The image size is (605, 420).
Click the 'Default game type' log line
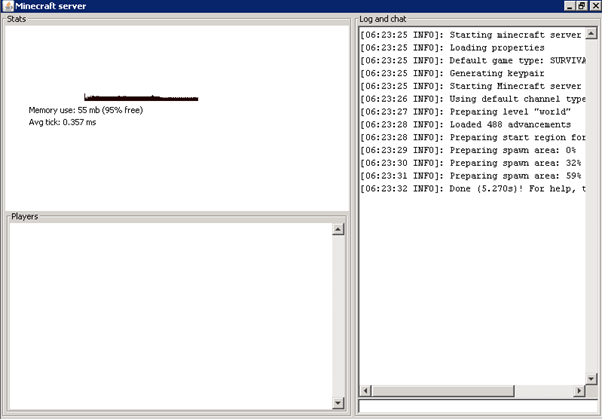coord(473,61)
